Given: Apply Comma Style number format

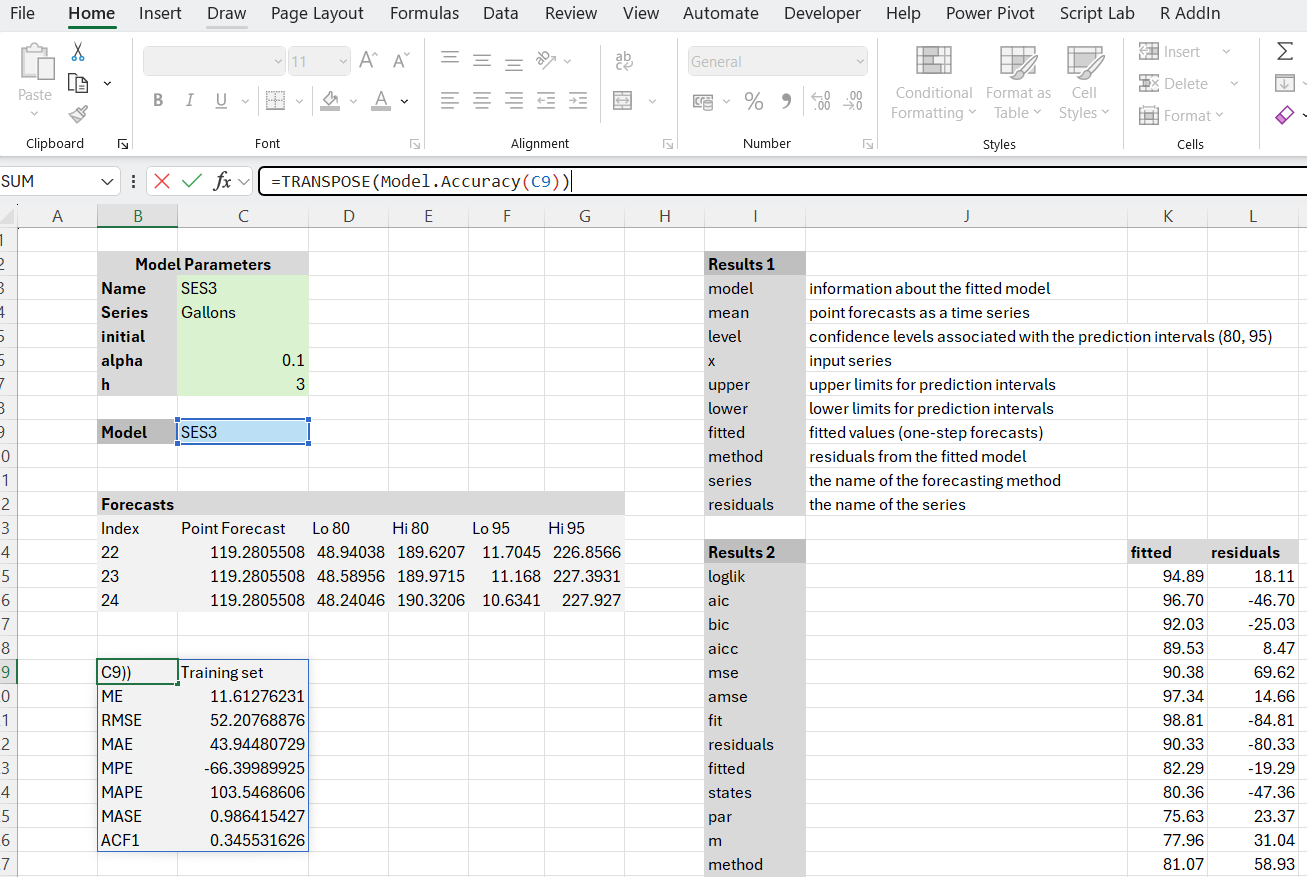Looking at the screenshot, I should click(786, 101).
